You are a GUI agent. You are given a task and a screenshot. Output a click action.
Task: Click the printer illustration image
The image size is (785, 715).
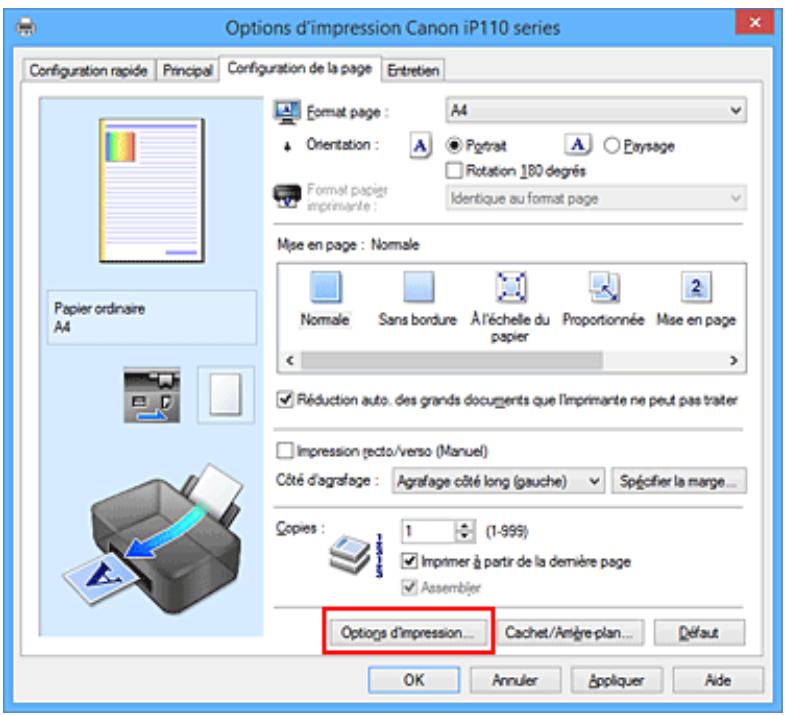[153, 538]
